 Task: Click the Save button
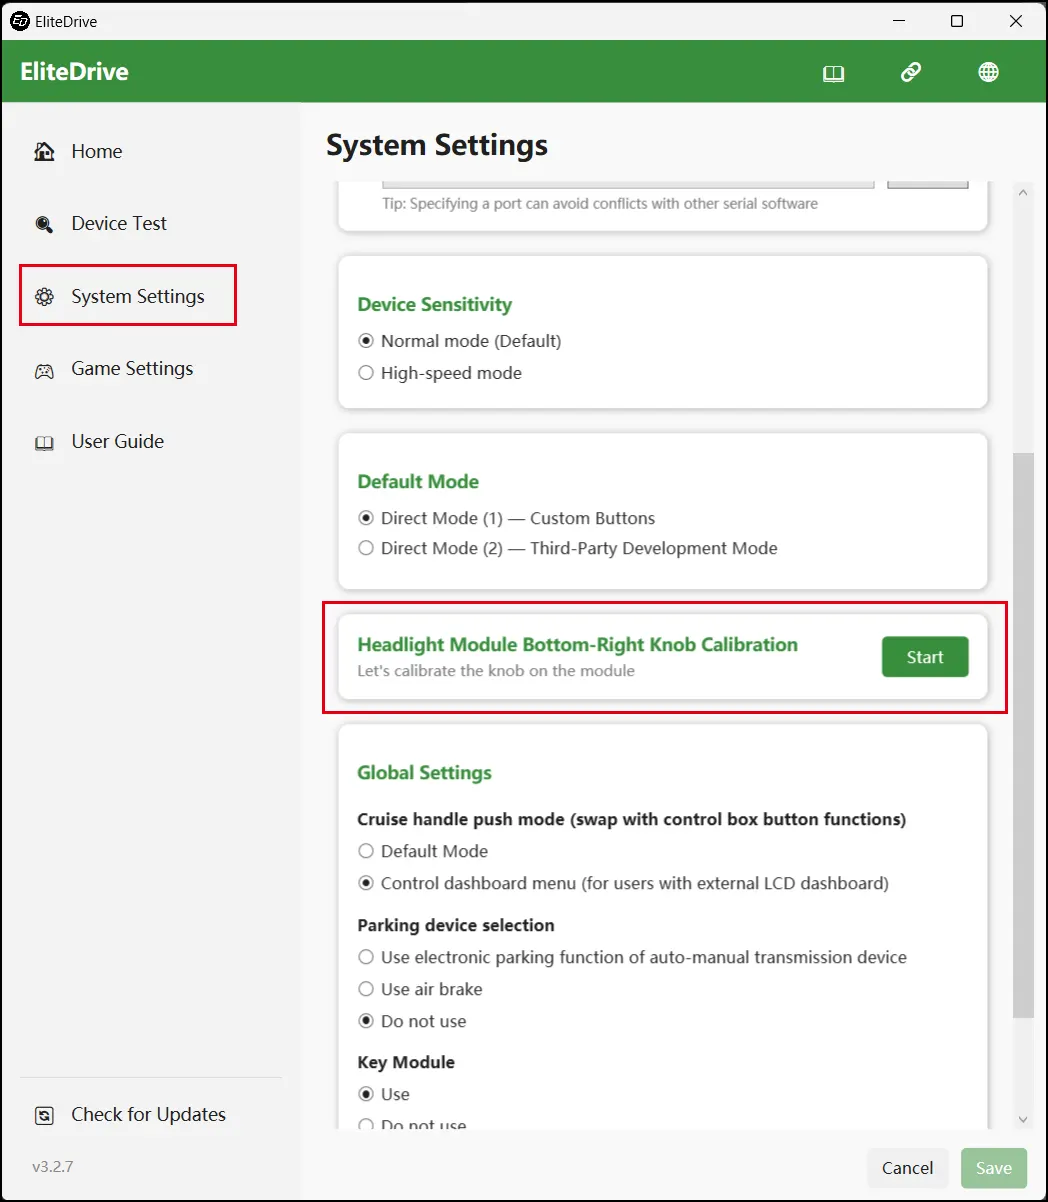click(994, 1168)
